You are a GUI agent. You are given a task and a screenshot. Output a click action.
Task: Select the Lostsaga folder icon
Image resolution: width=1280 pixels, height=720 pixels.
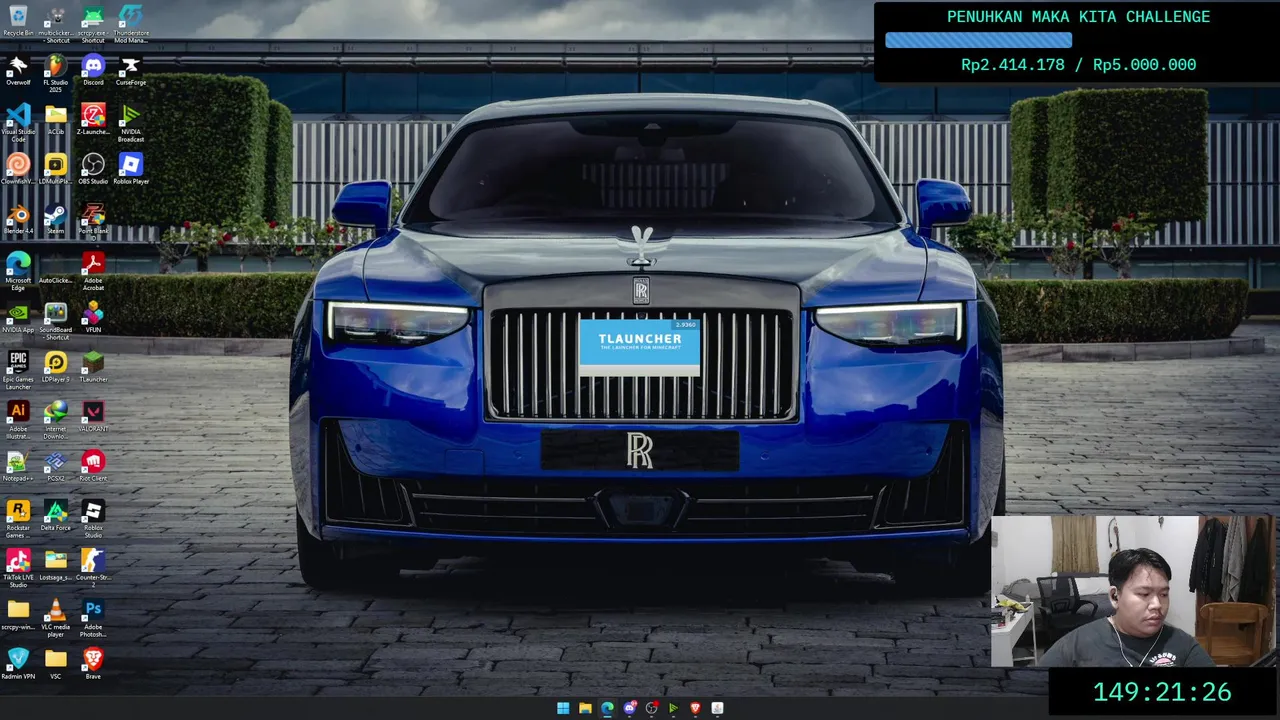(x=56, y=565)
